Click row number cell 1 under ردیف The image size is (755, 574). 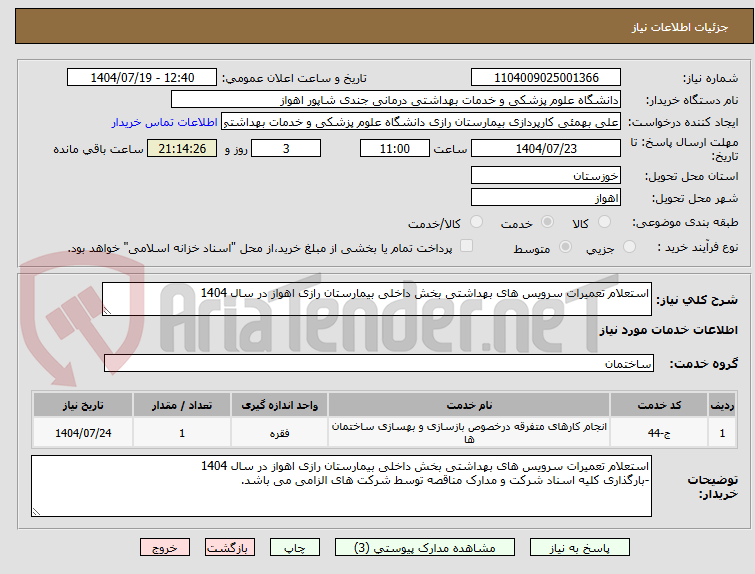(722, 433)
